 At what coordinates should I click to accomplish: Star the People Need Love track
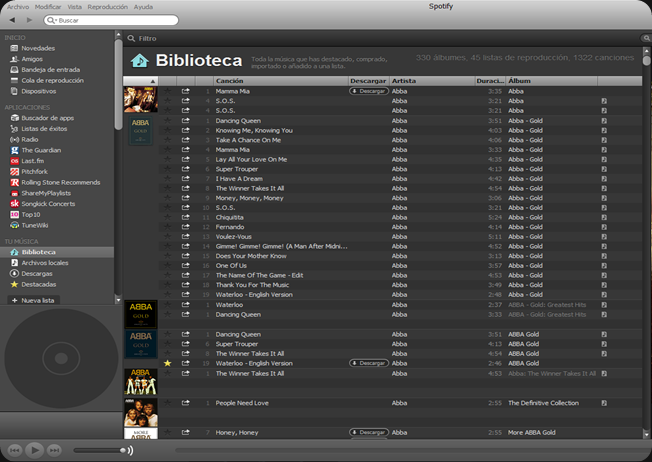[x=167, y=403]
